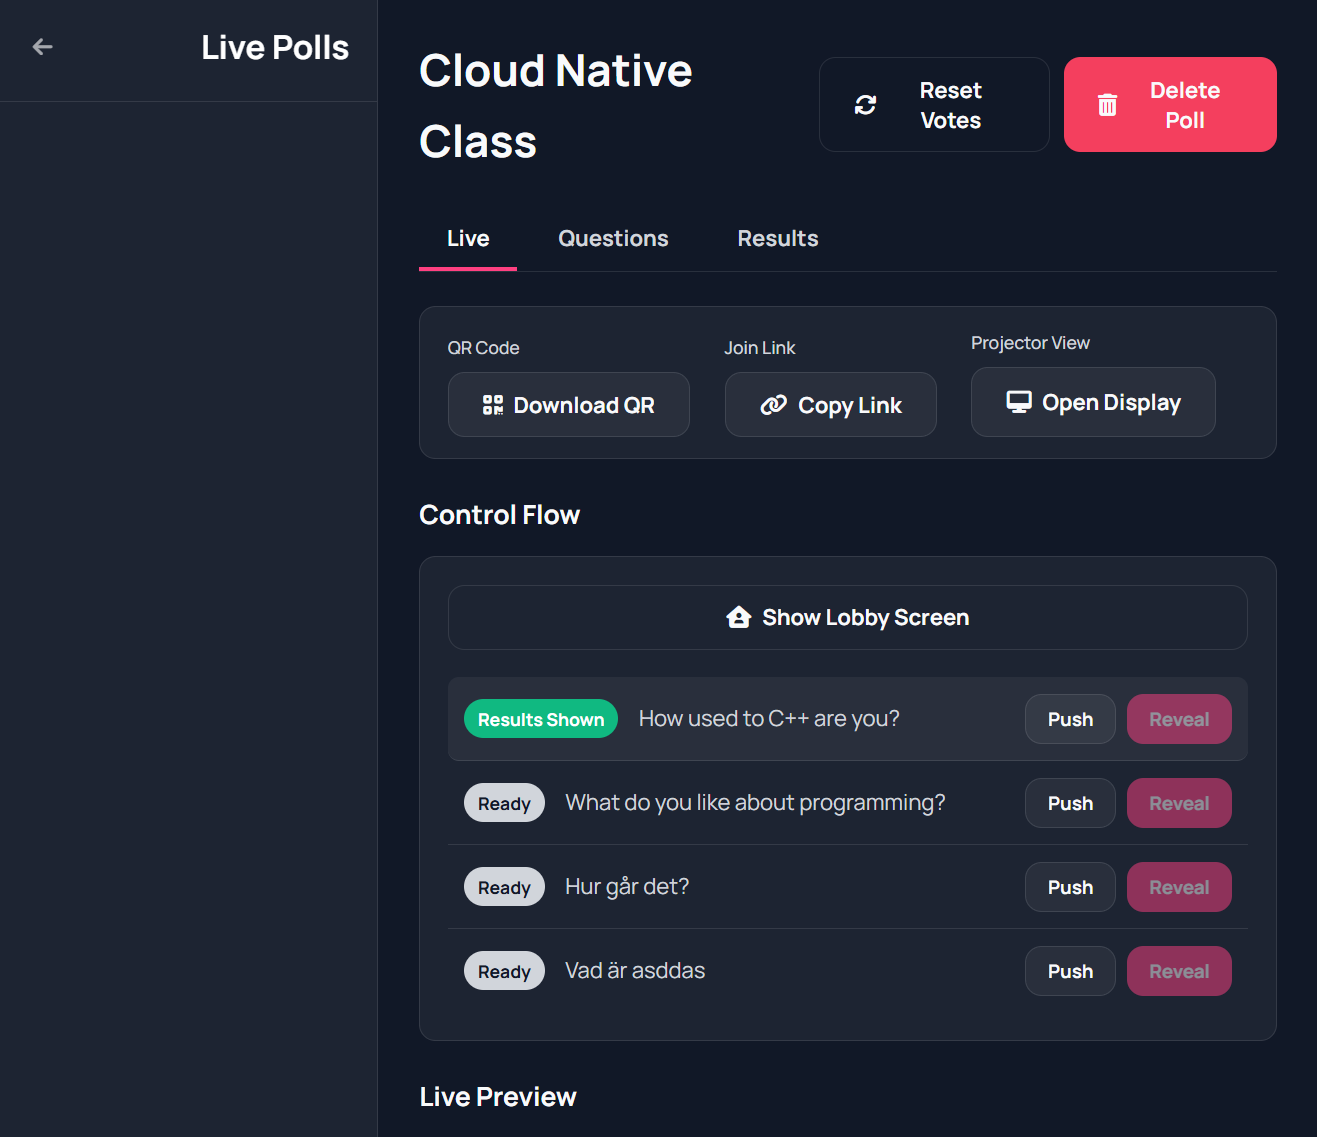The height and width of the screenshot is (1137, 1317).
Task: Reveal answers for How used to C++ are you?
Action: (x=1179, y=718)
